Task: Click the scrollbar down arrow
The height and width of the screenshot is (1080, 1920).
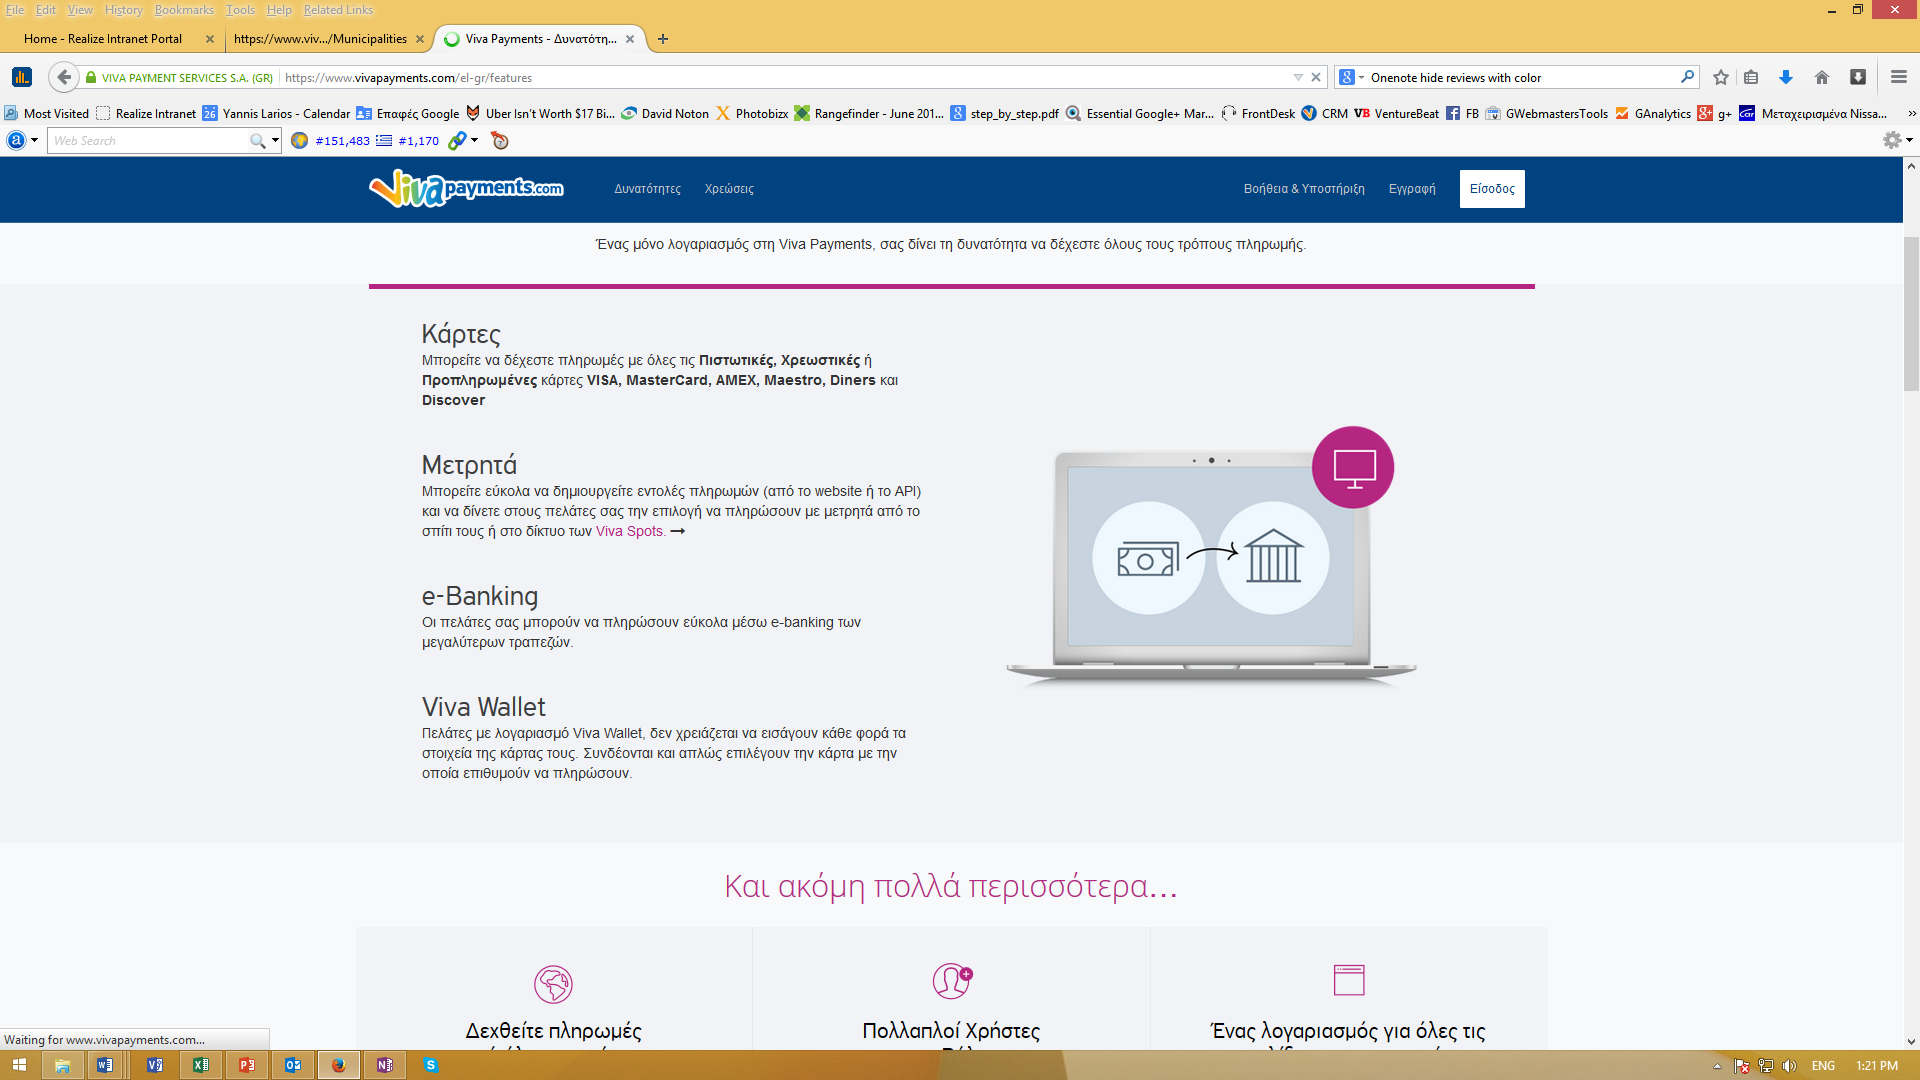Action: pyautogui.click(x=1911, y=1041)
